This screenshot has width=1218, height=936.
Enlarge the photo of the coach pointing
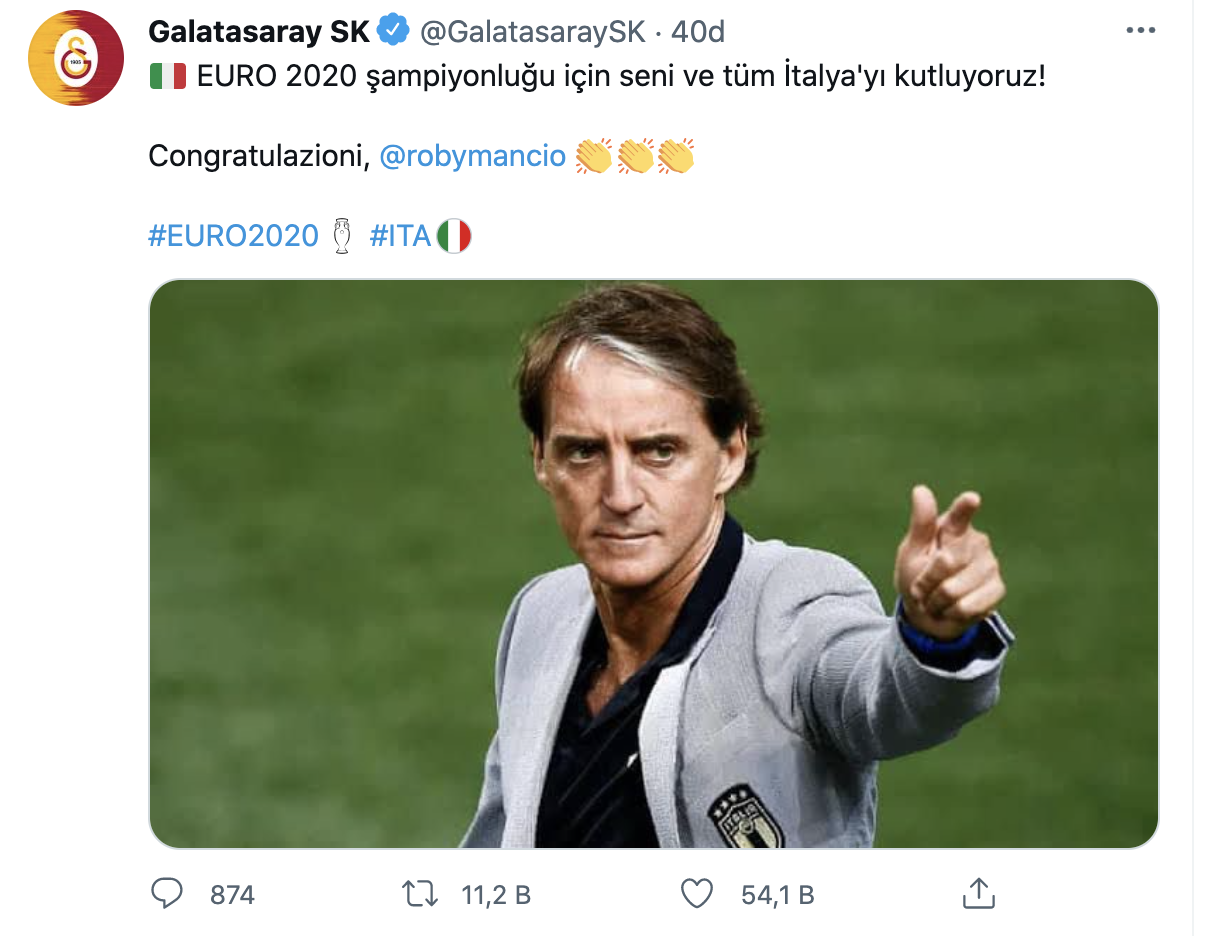click(x=653, y=564)
